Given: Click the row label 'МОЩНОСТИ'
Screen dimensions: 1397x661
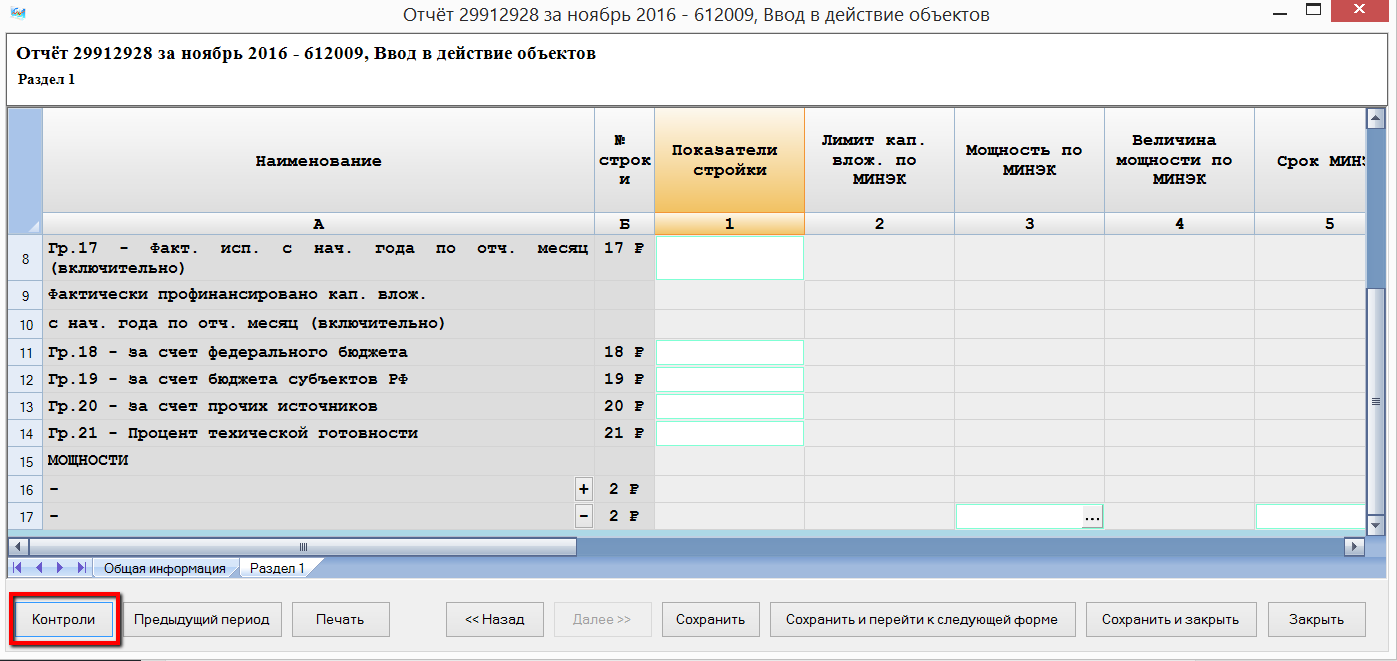Looking at the screenshot, I should [x=88, y=460].
